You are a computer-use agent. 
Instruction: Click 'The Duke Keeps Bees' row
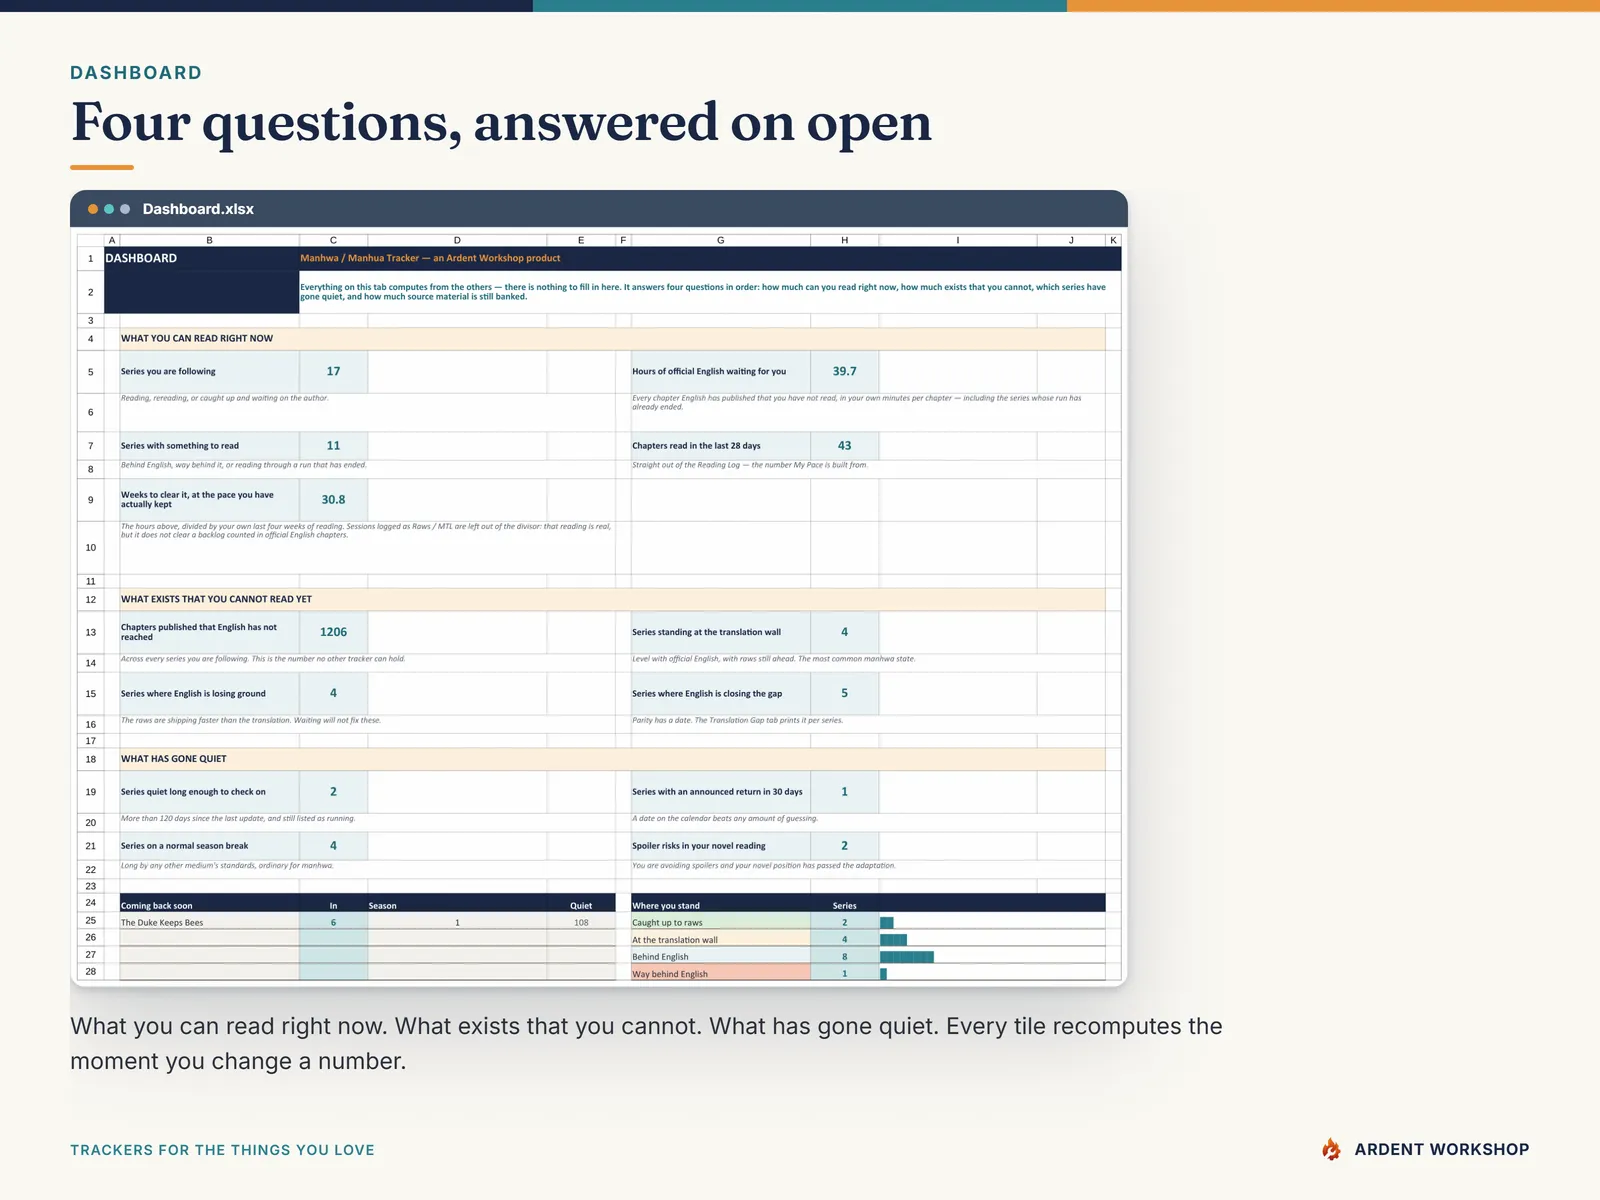point(368,922)
